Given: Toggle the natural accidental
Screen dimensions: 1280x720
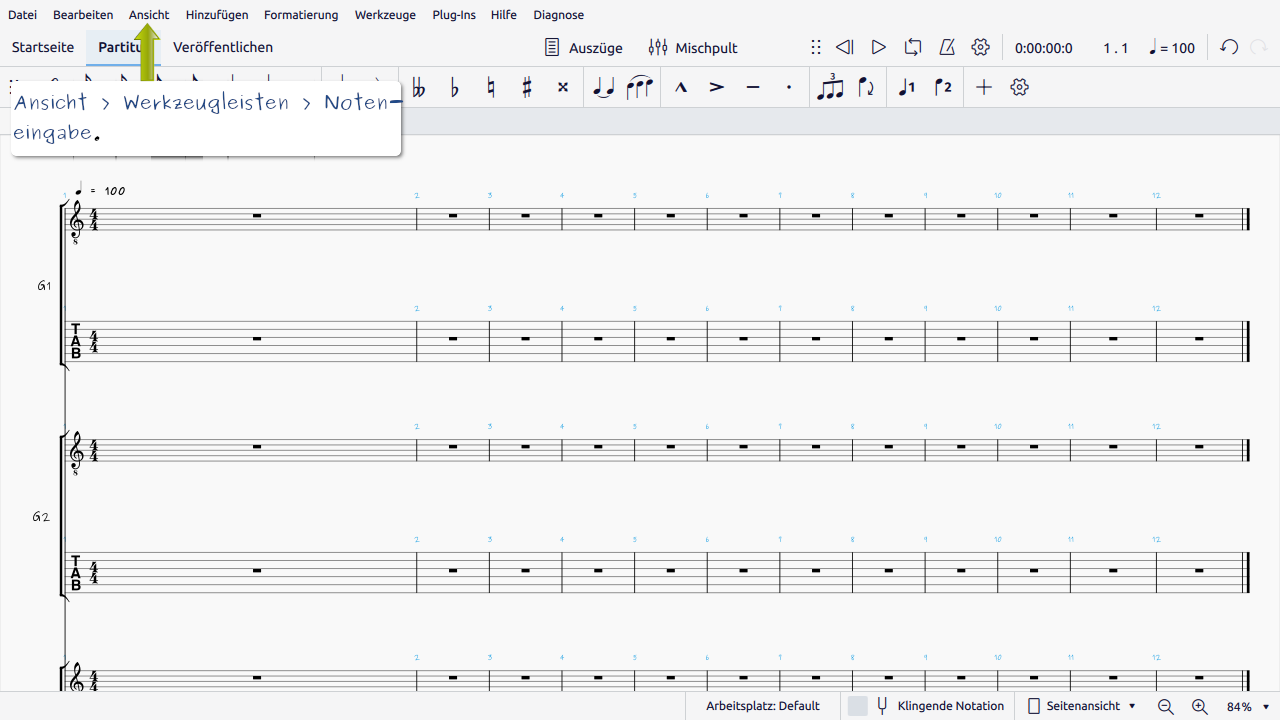Looking at the screenshot, I should 490,88.
